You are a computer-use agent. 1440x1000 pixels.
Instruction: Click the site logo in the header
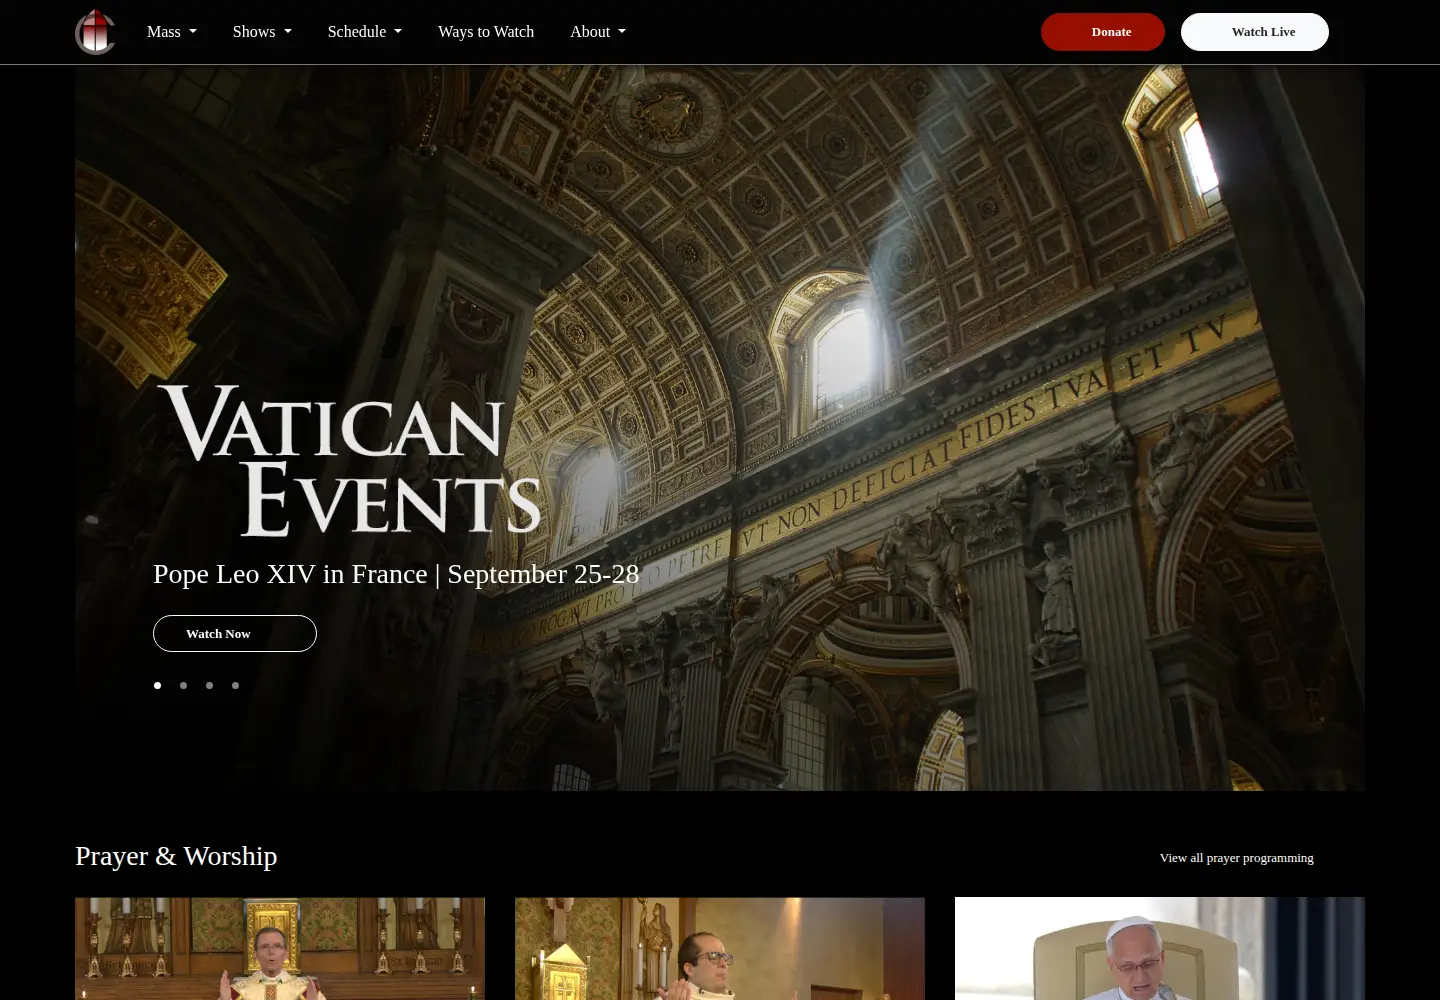(95, 32)
